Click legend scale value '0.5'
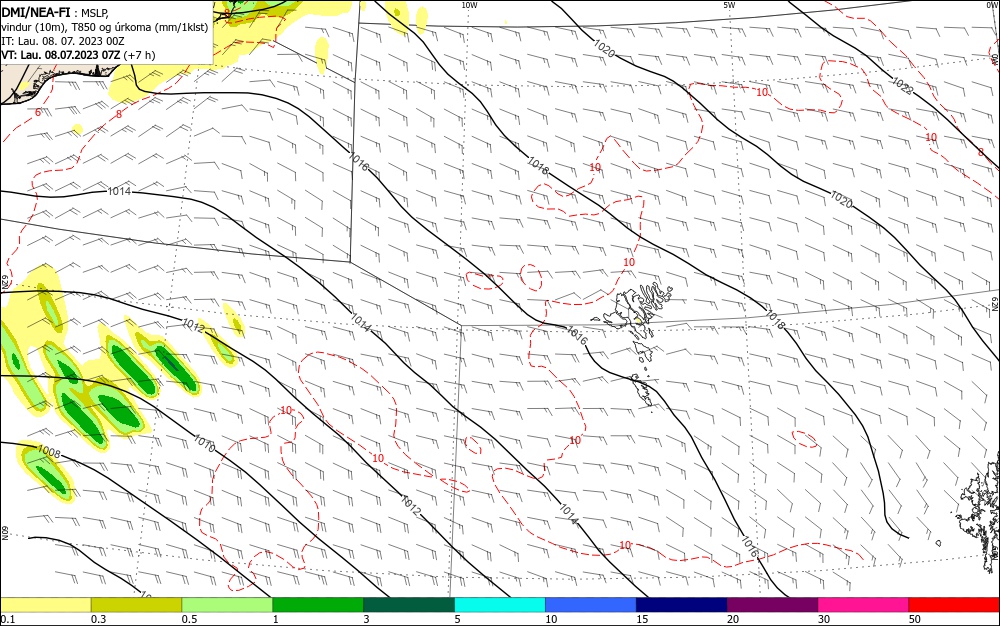Image resolution: width=1000 pixels, height=626 pixels. pyautogui.click(x=189, y=619)
